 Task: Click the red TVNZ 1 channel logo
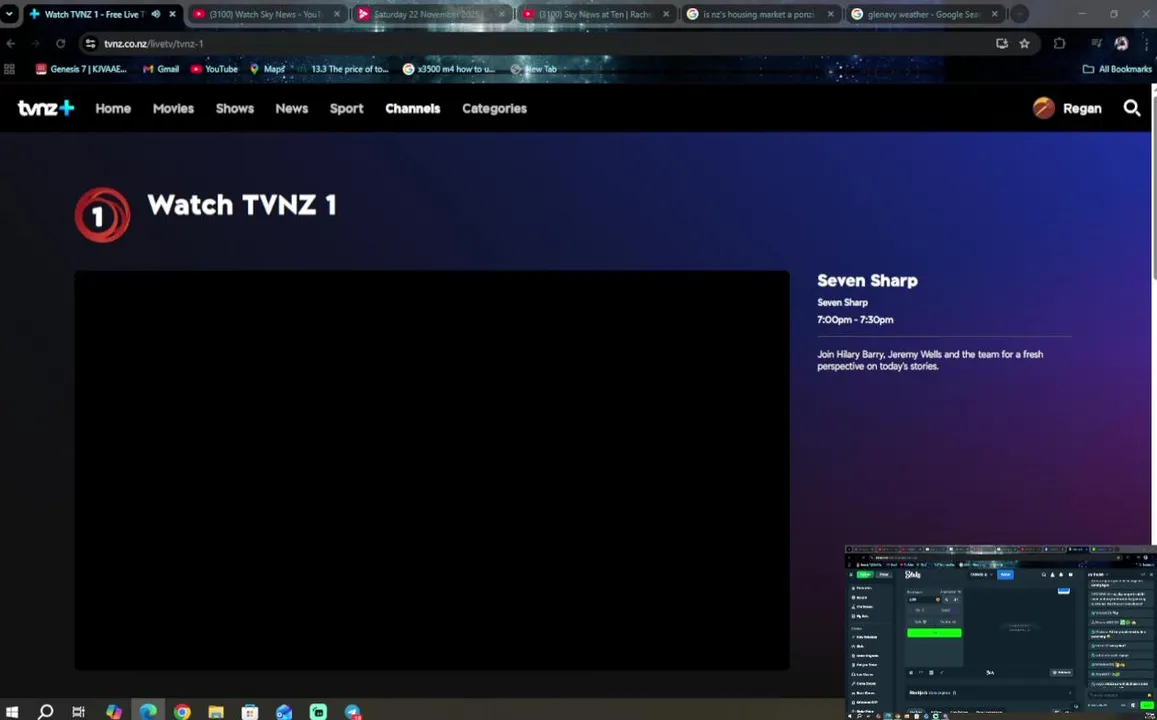pyautogui.click(x=103, y=215)
